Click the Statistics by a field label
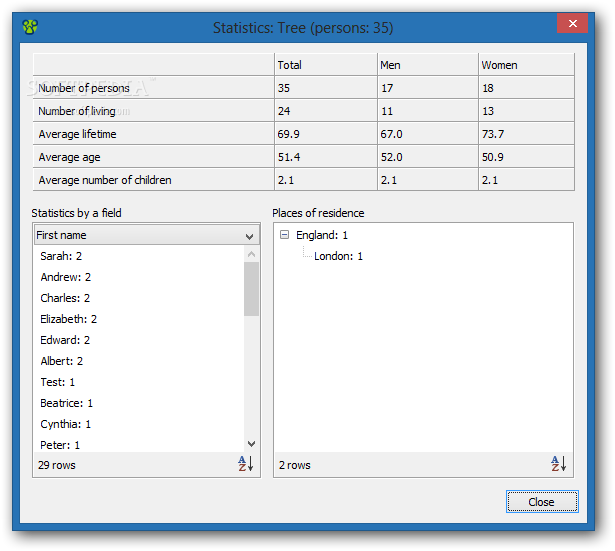Image resolution: width=615 pixels, height=551 pixels. (x=76, y=213)
